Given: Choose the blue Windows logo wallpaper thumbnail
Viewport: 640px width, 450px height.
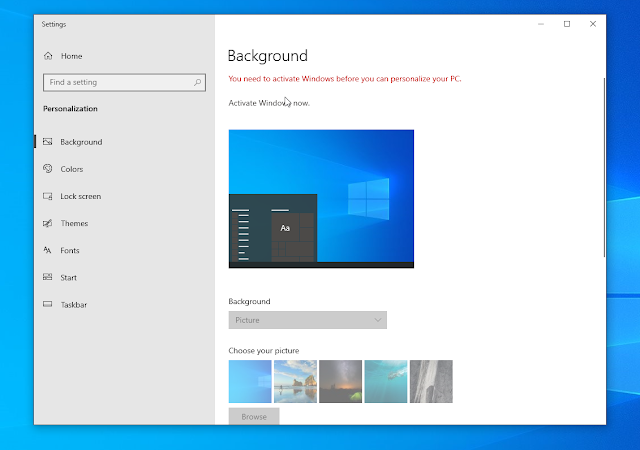Looking at the screenshot, I should [x=250, y=381].
